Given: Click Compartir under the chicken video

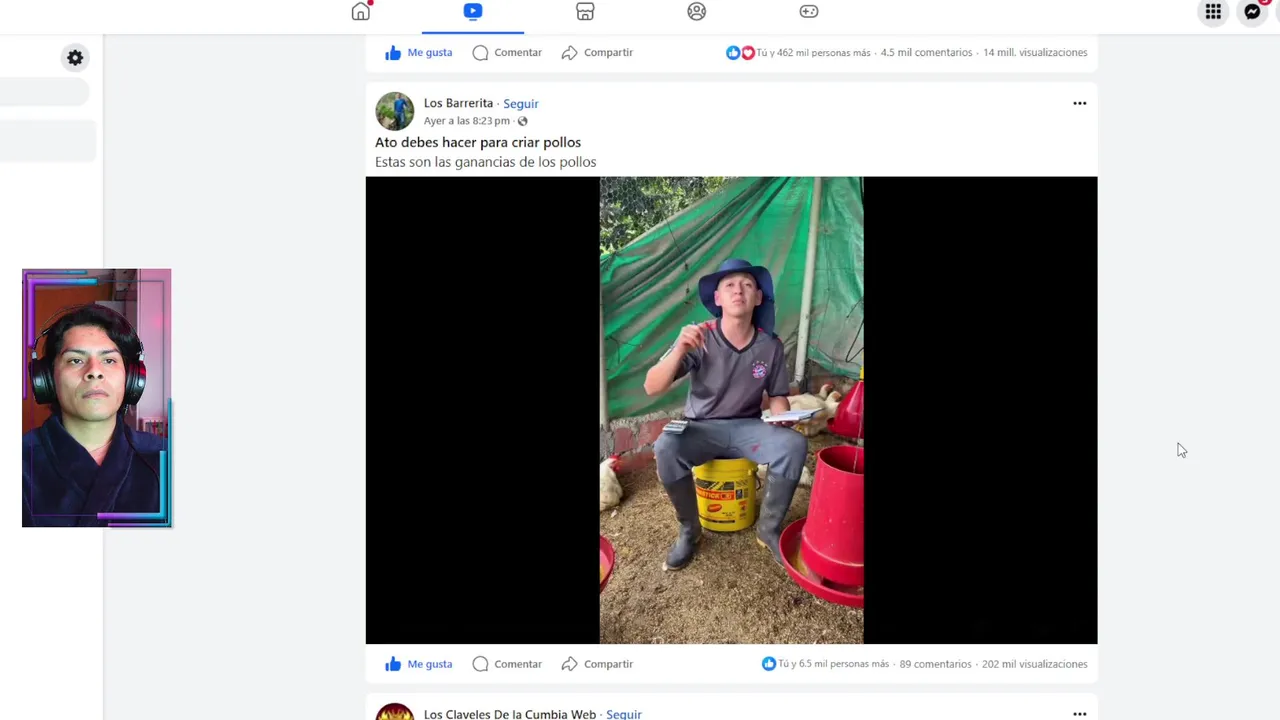Looking at the screenshot, I should click(x=597, y=664).
